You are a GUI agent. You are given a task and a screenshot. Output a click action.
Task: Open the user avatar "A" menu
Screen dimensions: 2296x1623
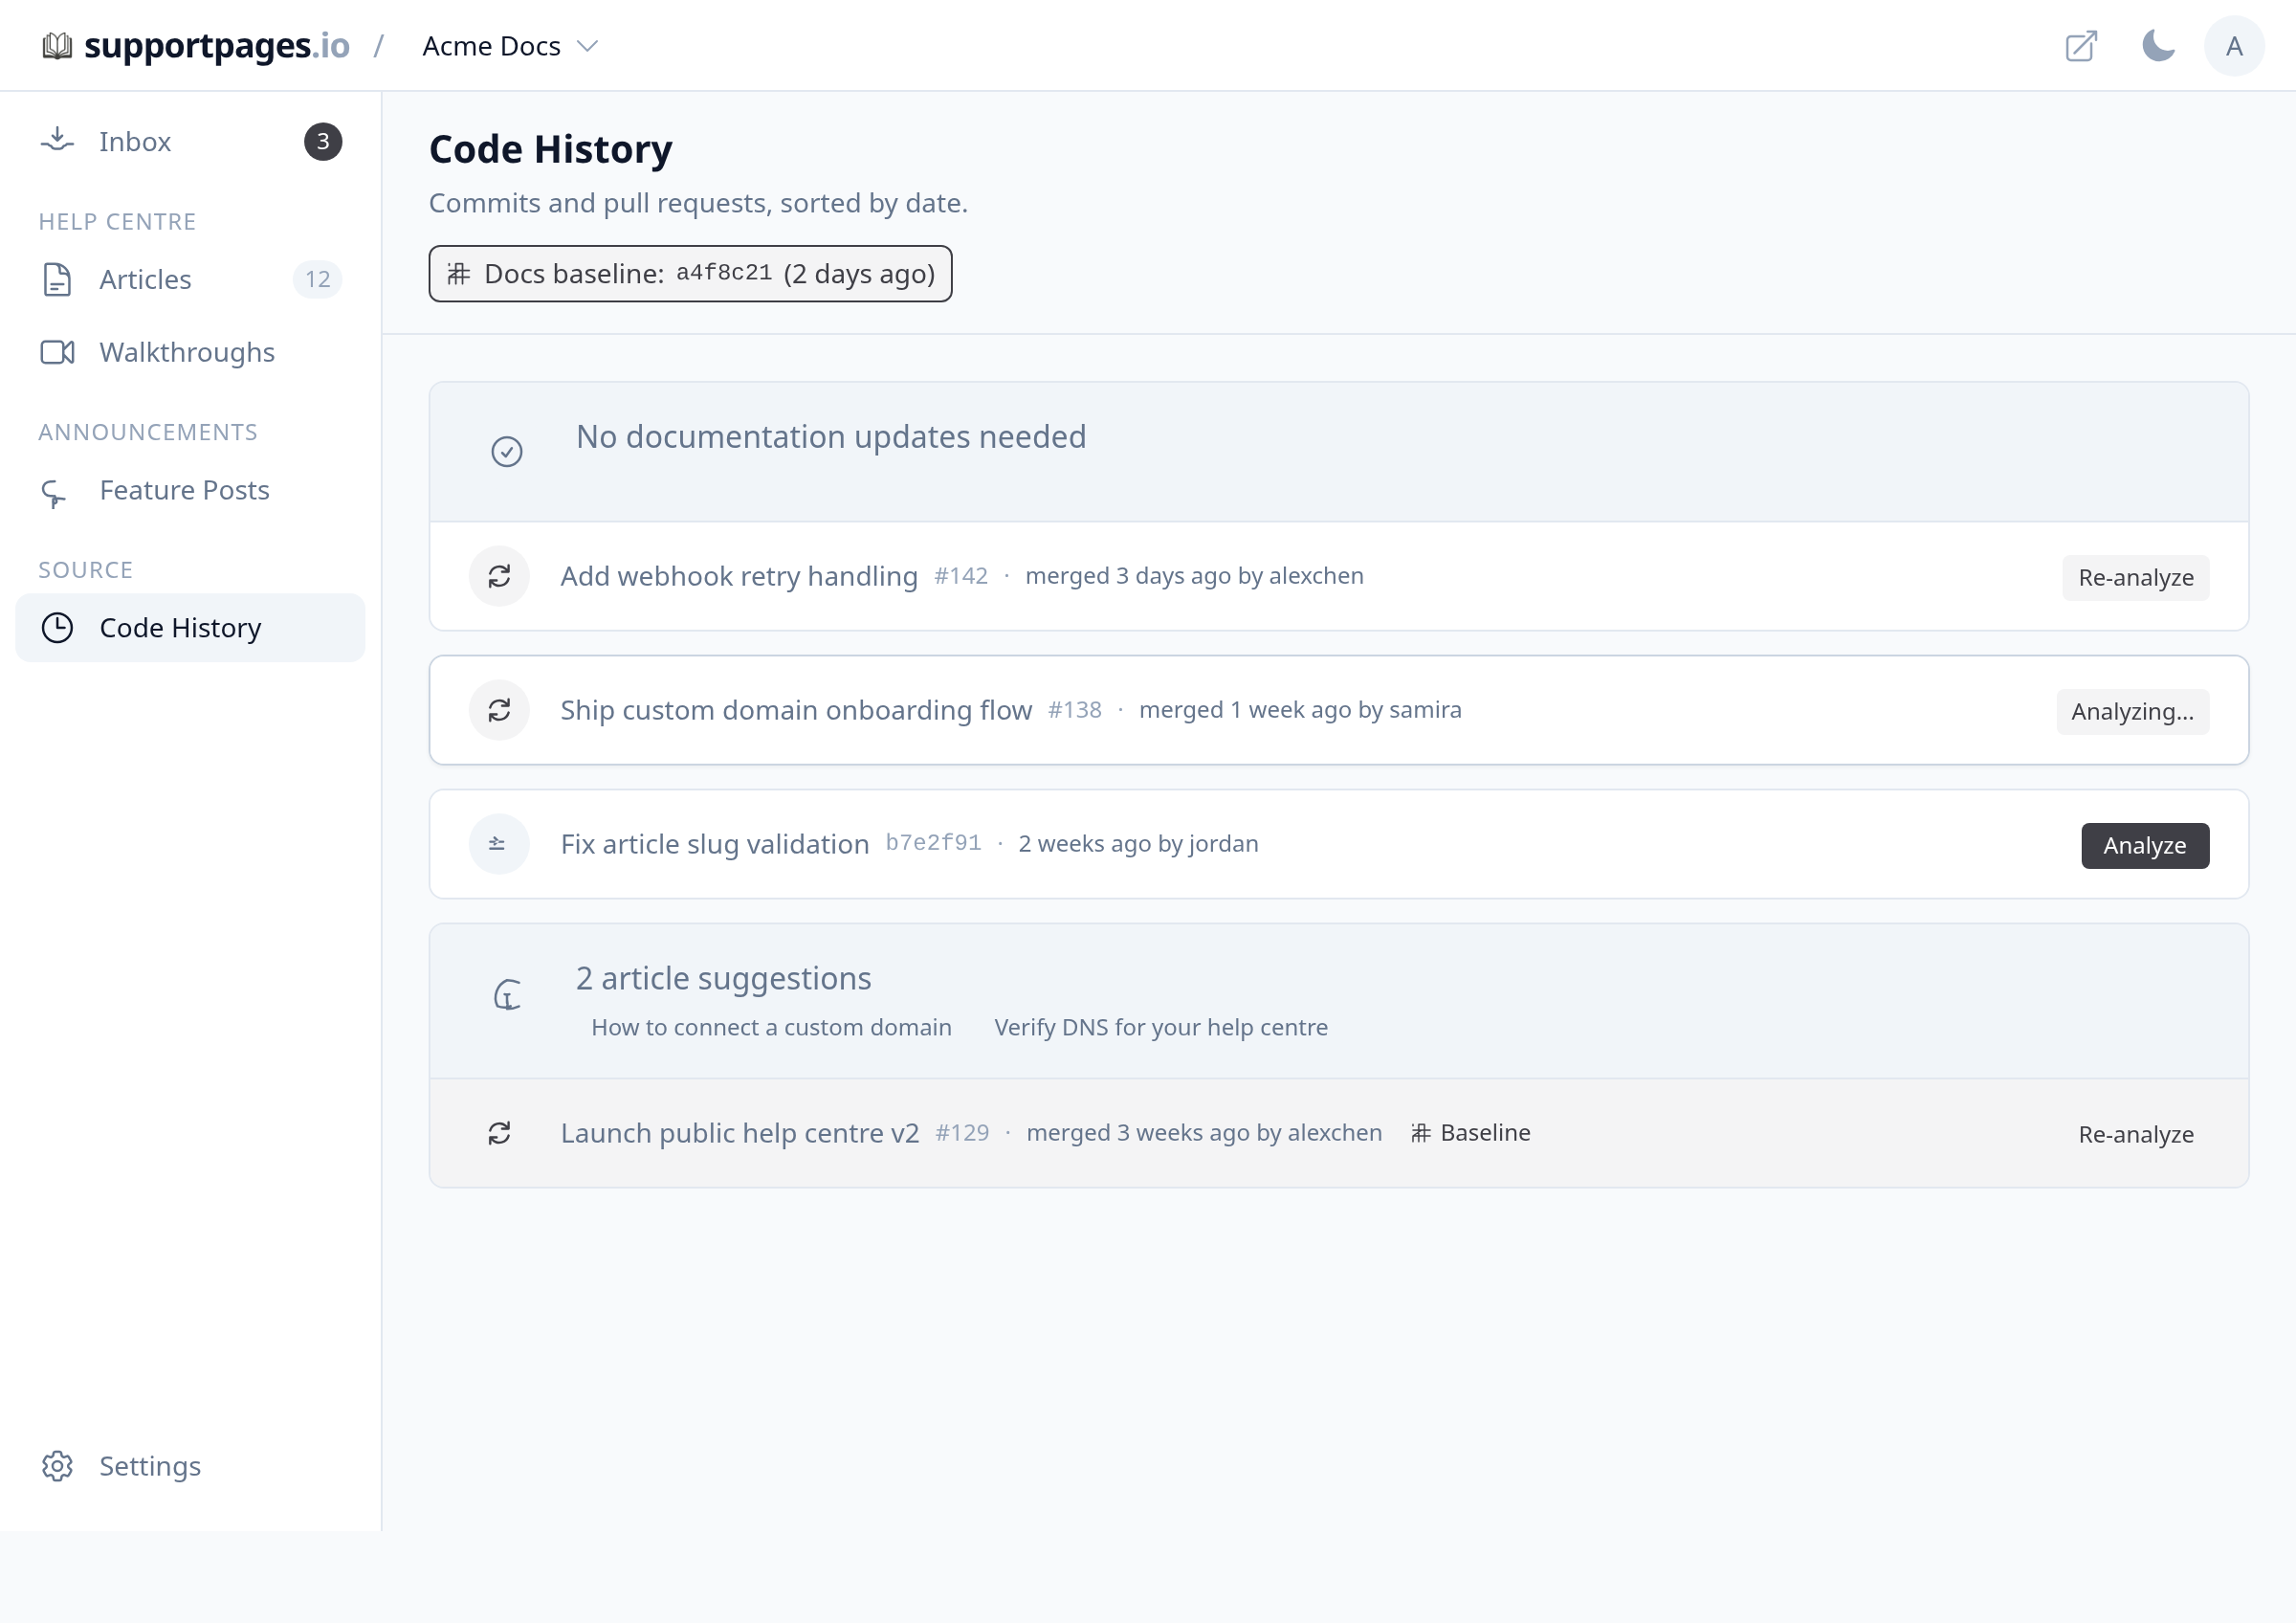(x=2234, y=46)
